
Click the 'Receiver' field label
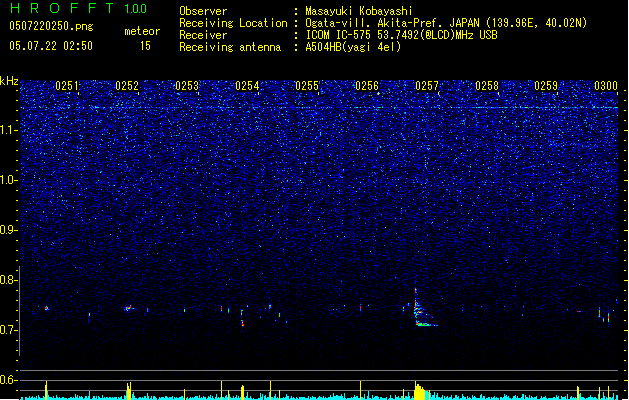[203, 35]
